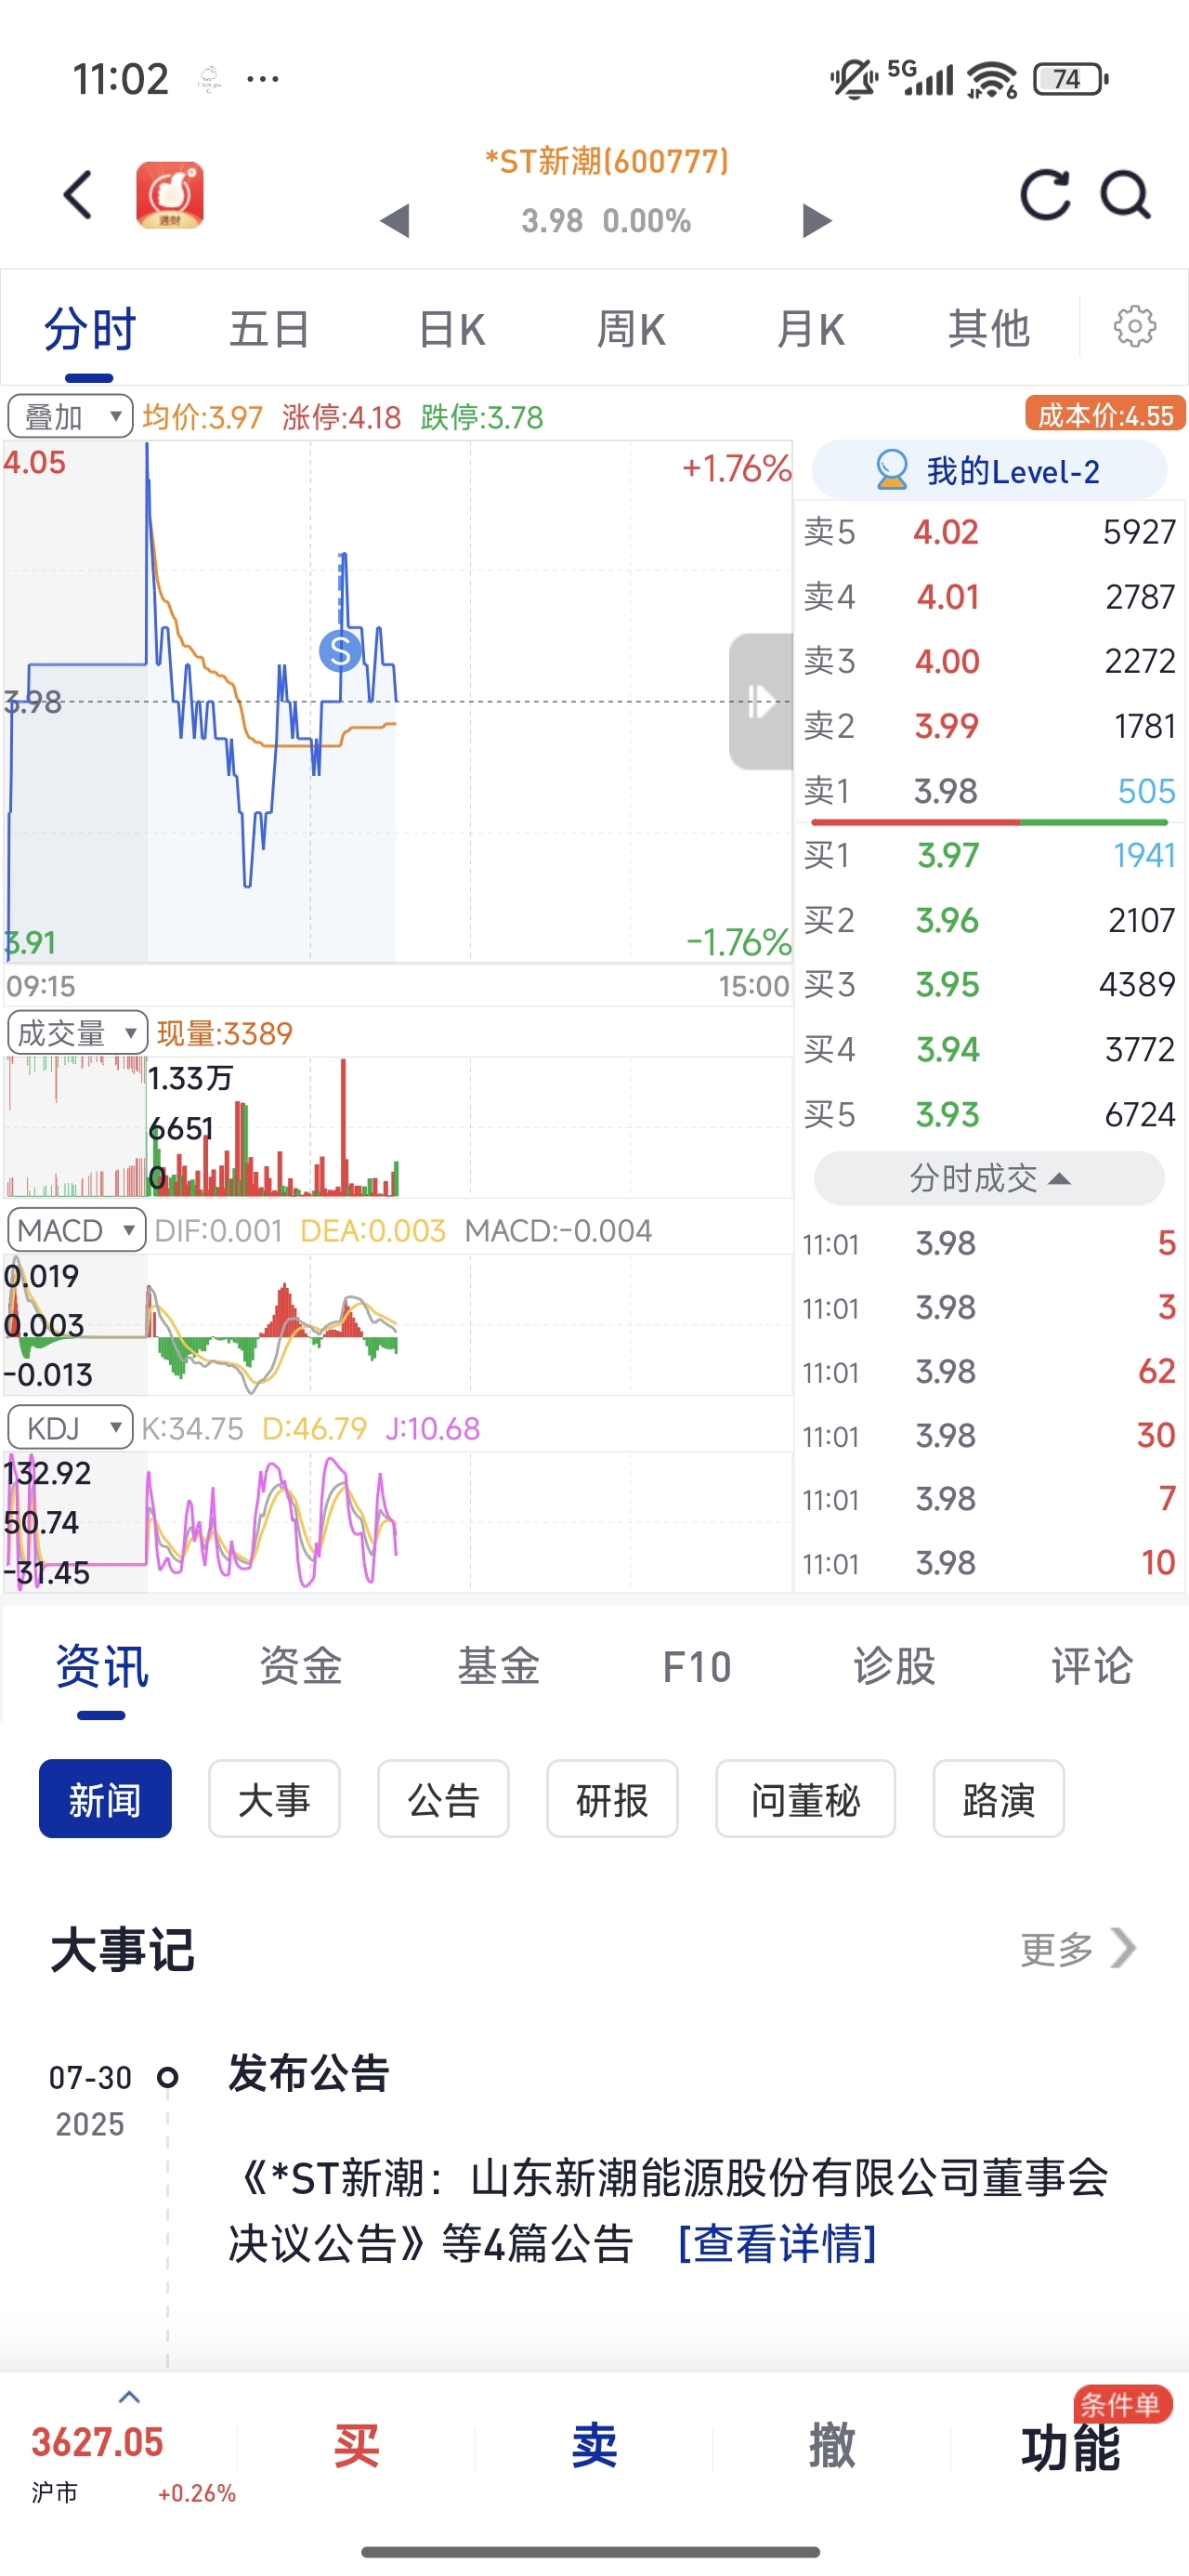
Task: Open the MACD indicator dropdown
Action: 76,1229
